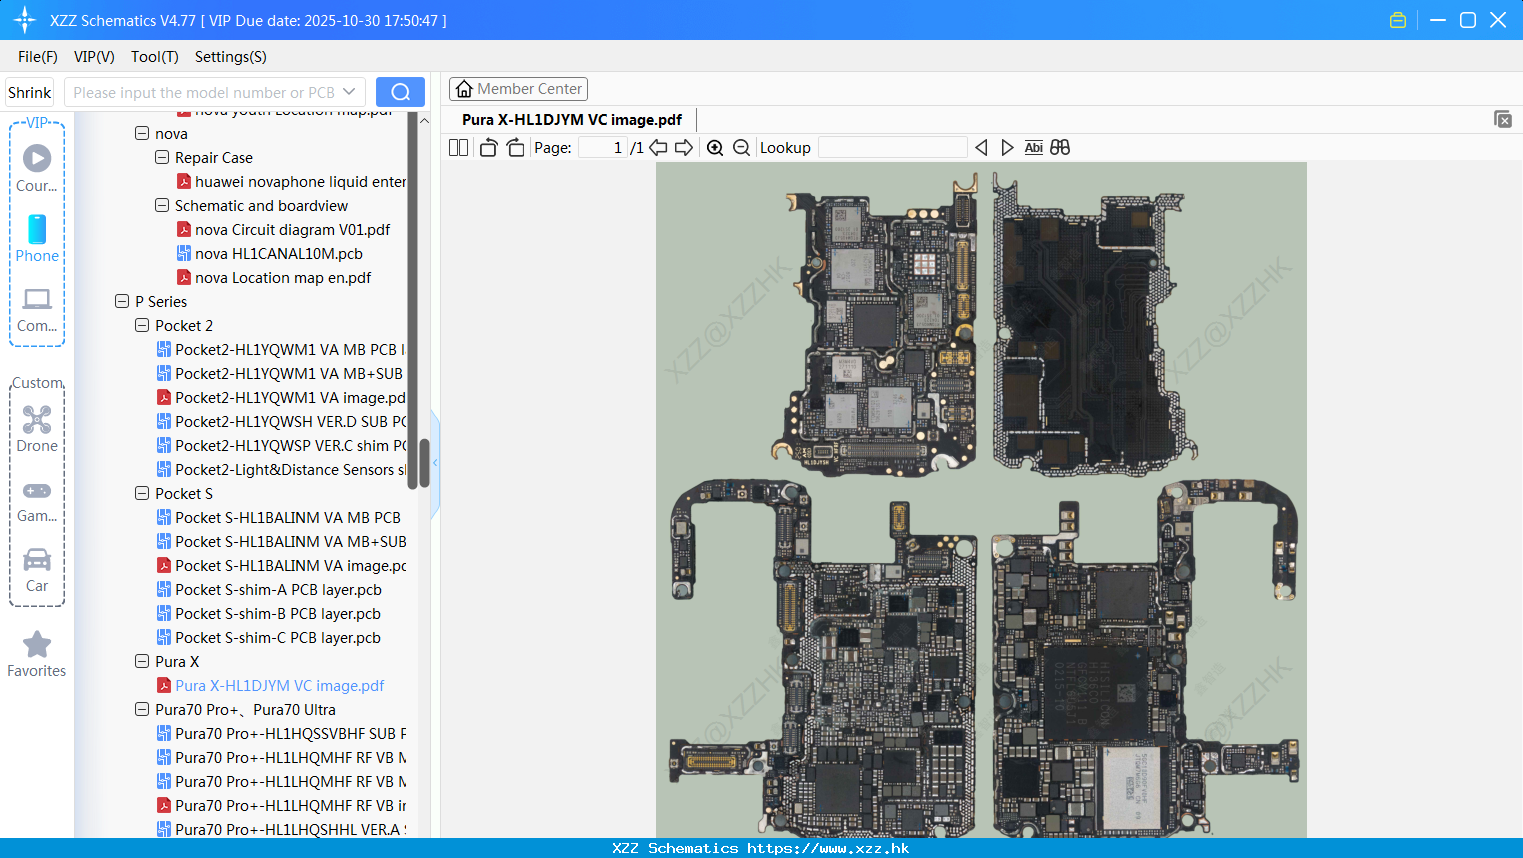This screenshot has width=1523, height=858.
Task: Open Pura70 Pro+-HL1HQSSVBHF SUB file
Action: pyautogui.click(x=281, y=733)
